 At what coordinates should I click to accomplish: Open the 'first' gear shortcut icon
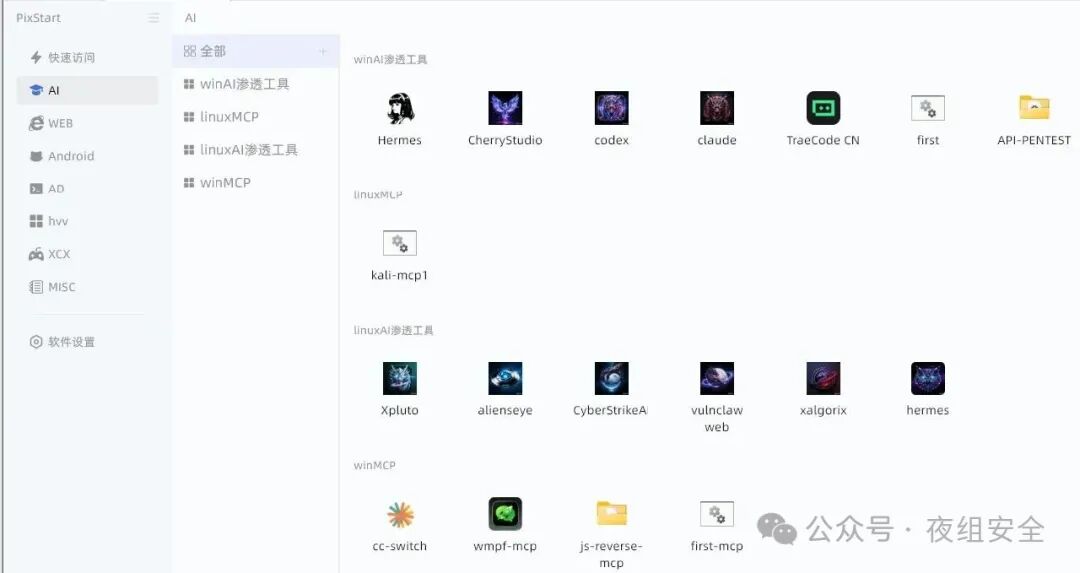tap(928, 108)
